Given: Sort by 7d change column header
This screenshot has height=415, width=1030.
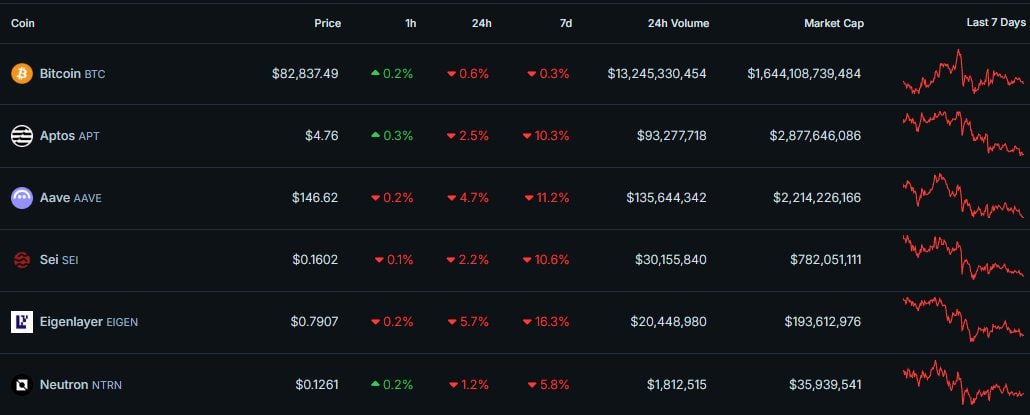Looking at the screenshot, I should pyautogui.click(x=565, y=23).
